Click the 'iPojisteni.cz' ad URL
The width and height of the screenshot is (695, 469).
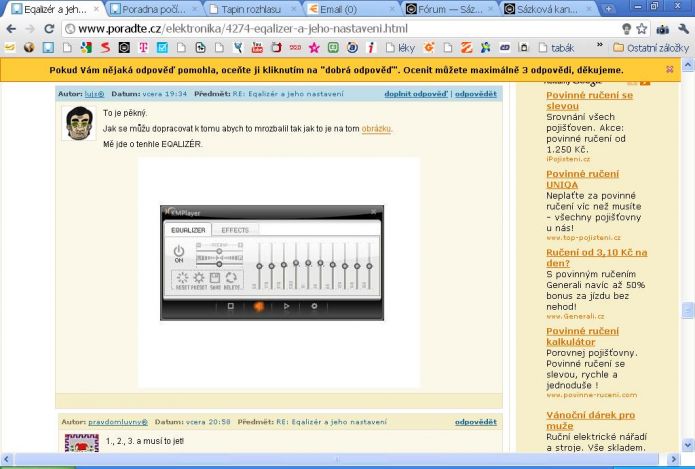[x=568, y=159]
